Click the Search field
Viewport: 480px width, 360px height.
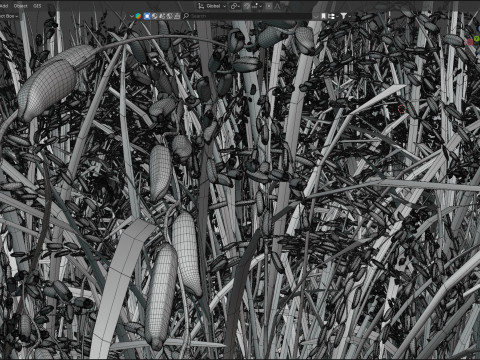[x=248, y=16]
